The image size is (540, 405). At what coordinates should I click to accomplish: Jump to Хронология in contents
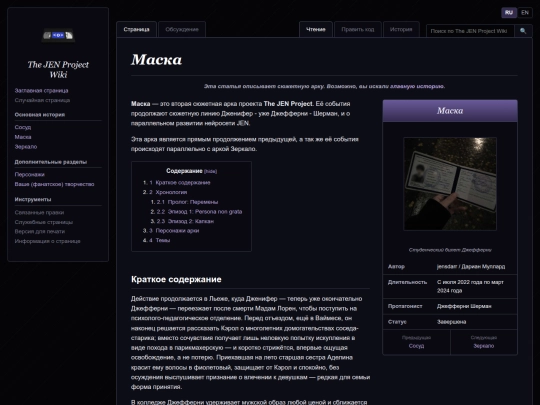[x=171, y=192]
